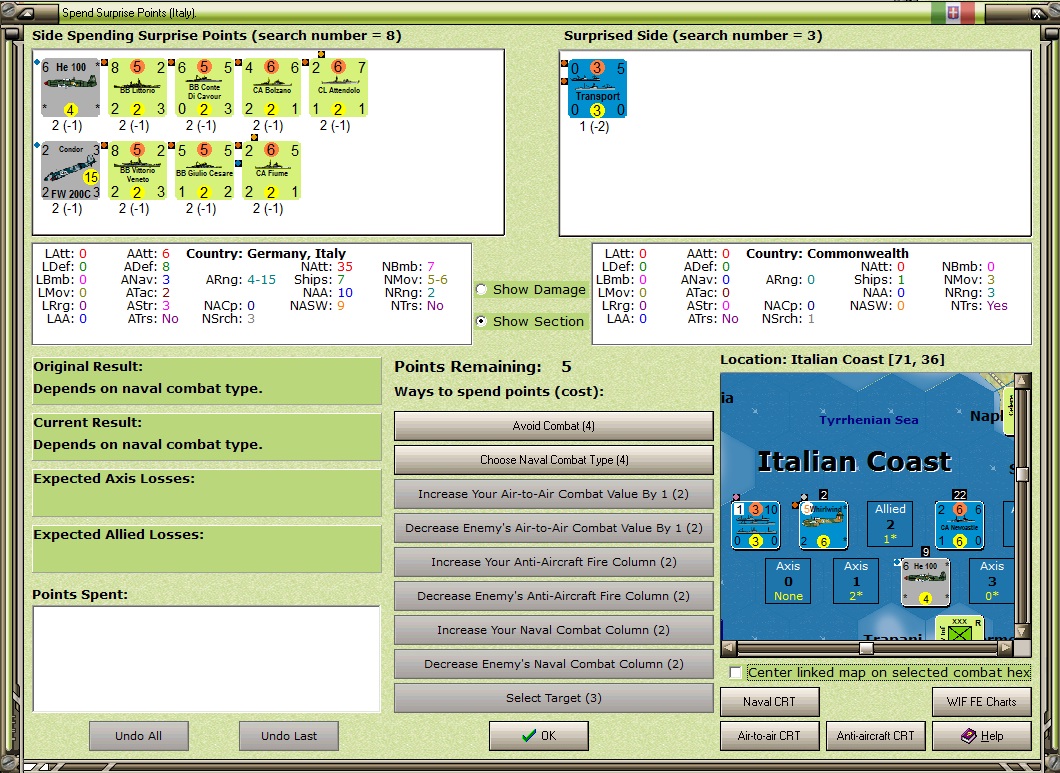1060x773 pixels.
Task: Select the Show Damage radio button
Action: coord(481,289)
